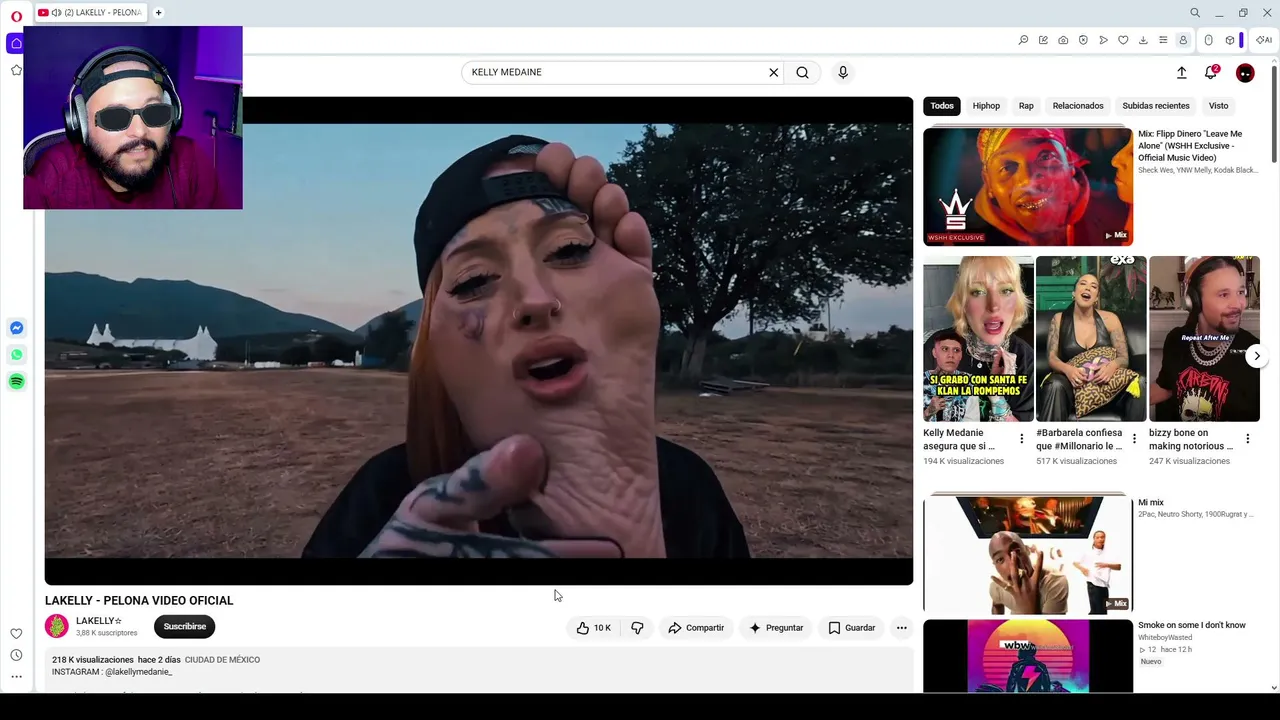Open Messenger in the Opera sidebar
Viewport: 1280px width, 720px height.
pyautogui.click(x=17, y=328)
